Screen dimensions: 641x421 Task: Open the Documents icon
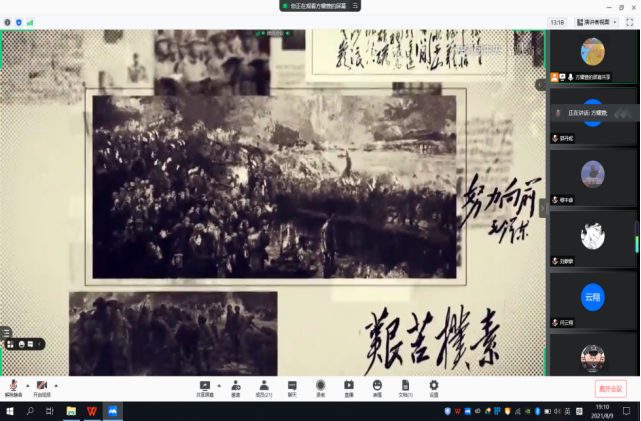click(405, 385)
